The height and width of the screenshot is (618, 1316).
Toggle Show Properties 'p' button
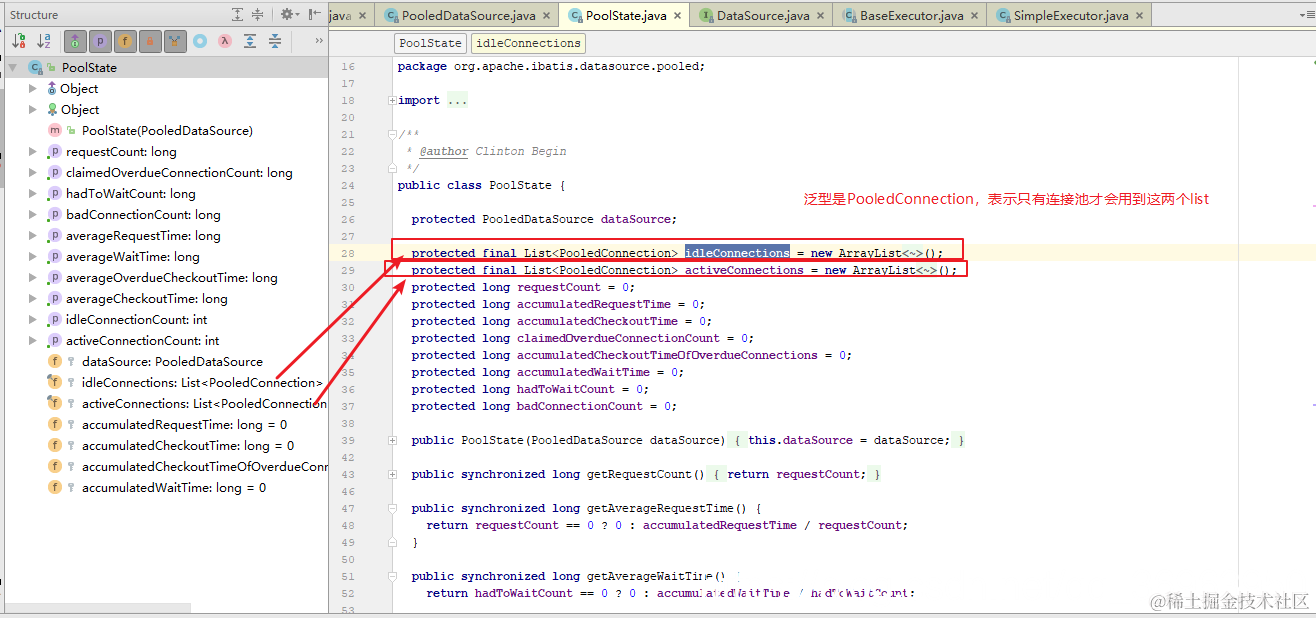pos(100,41)
